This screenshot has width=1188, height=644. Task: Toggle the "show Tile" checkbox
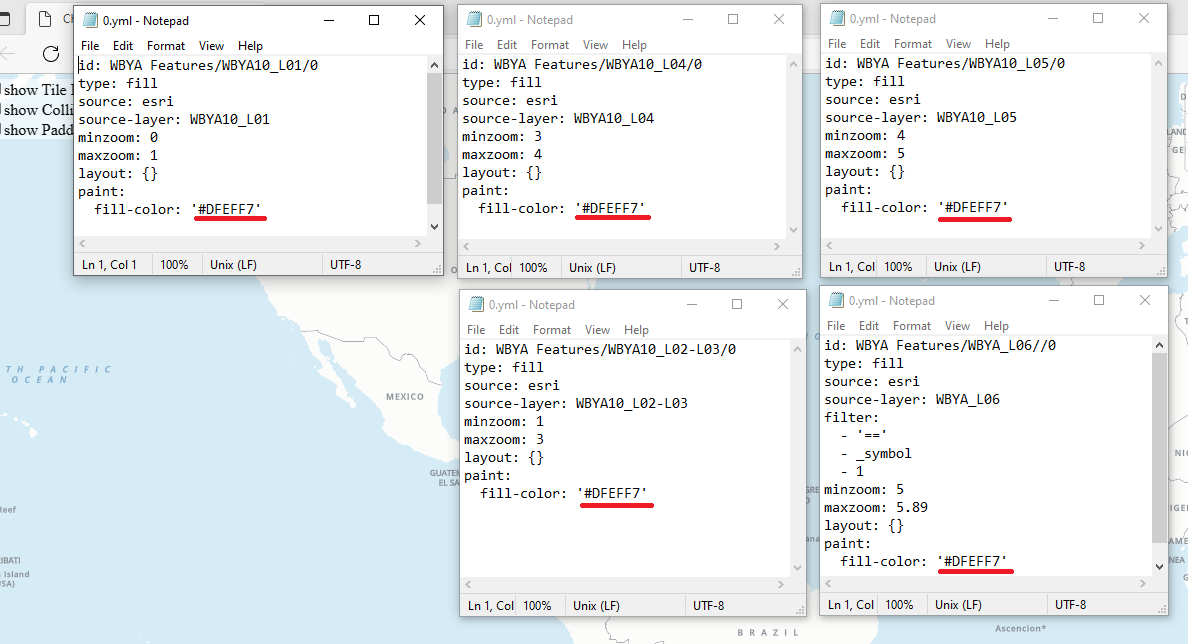2,91
